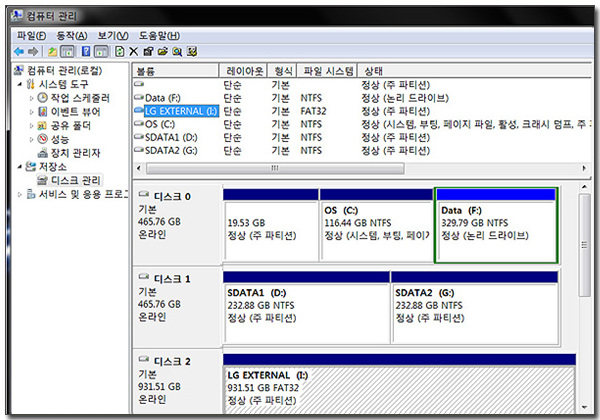Open the 파일(F) menu

click(31, 36)
